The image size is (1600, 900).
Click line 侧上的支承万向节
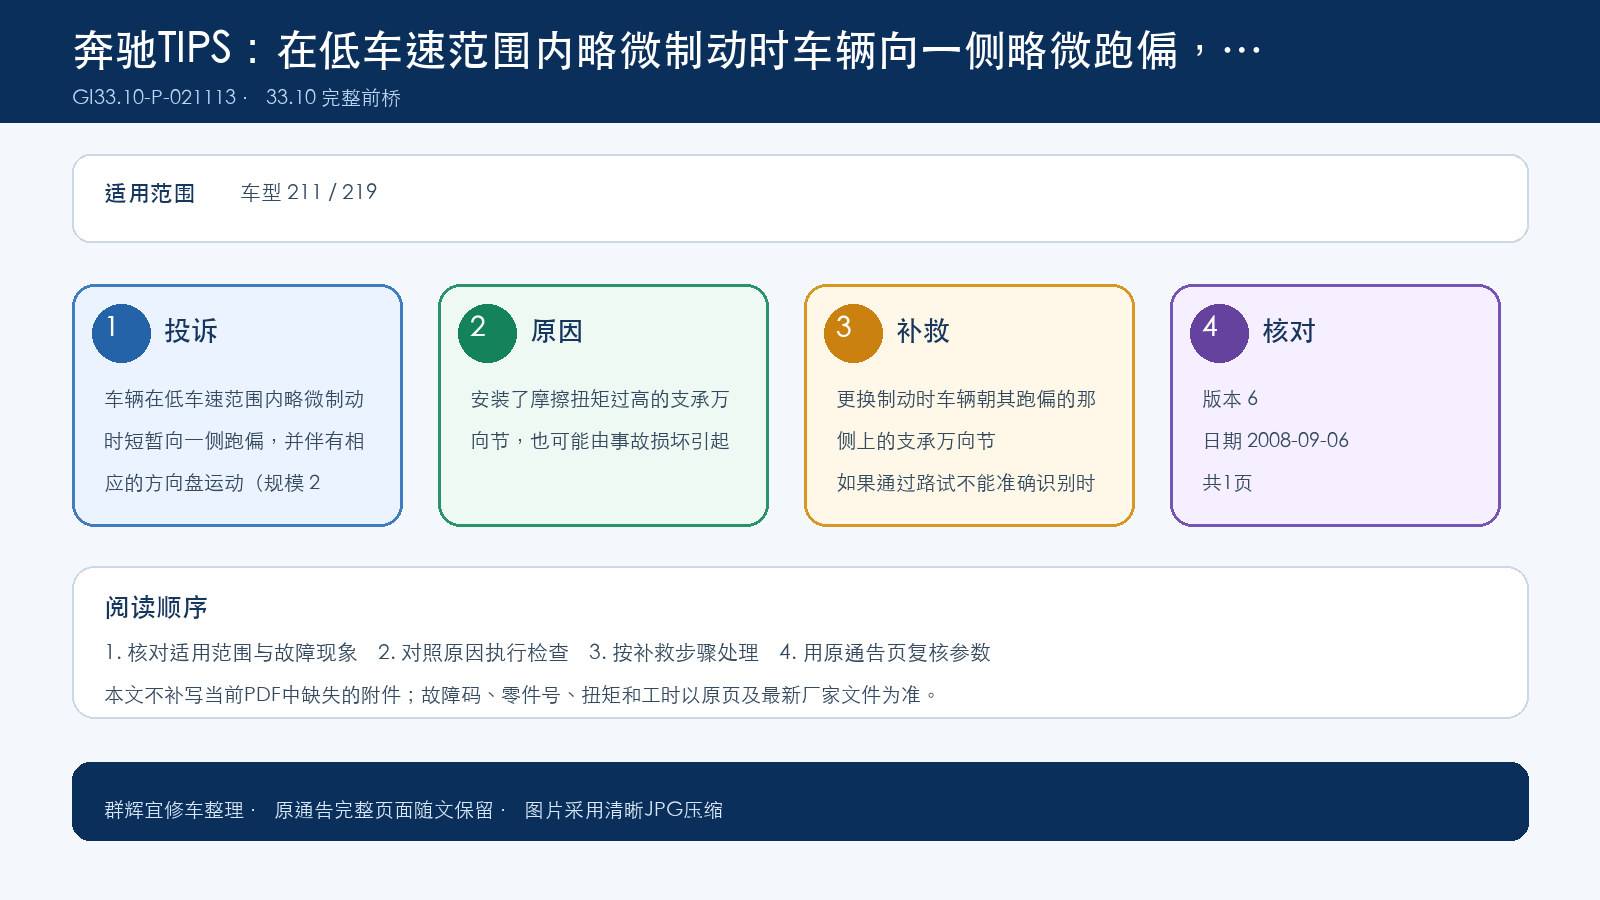(x=916, y=441)
